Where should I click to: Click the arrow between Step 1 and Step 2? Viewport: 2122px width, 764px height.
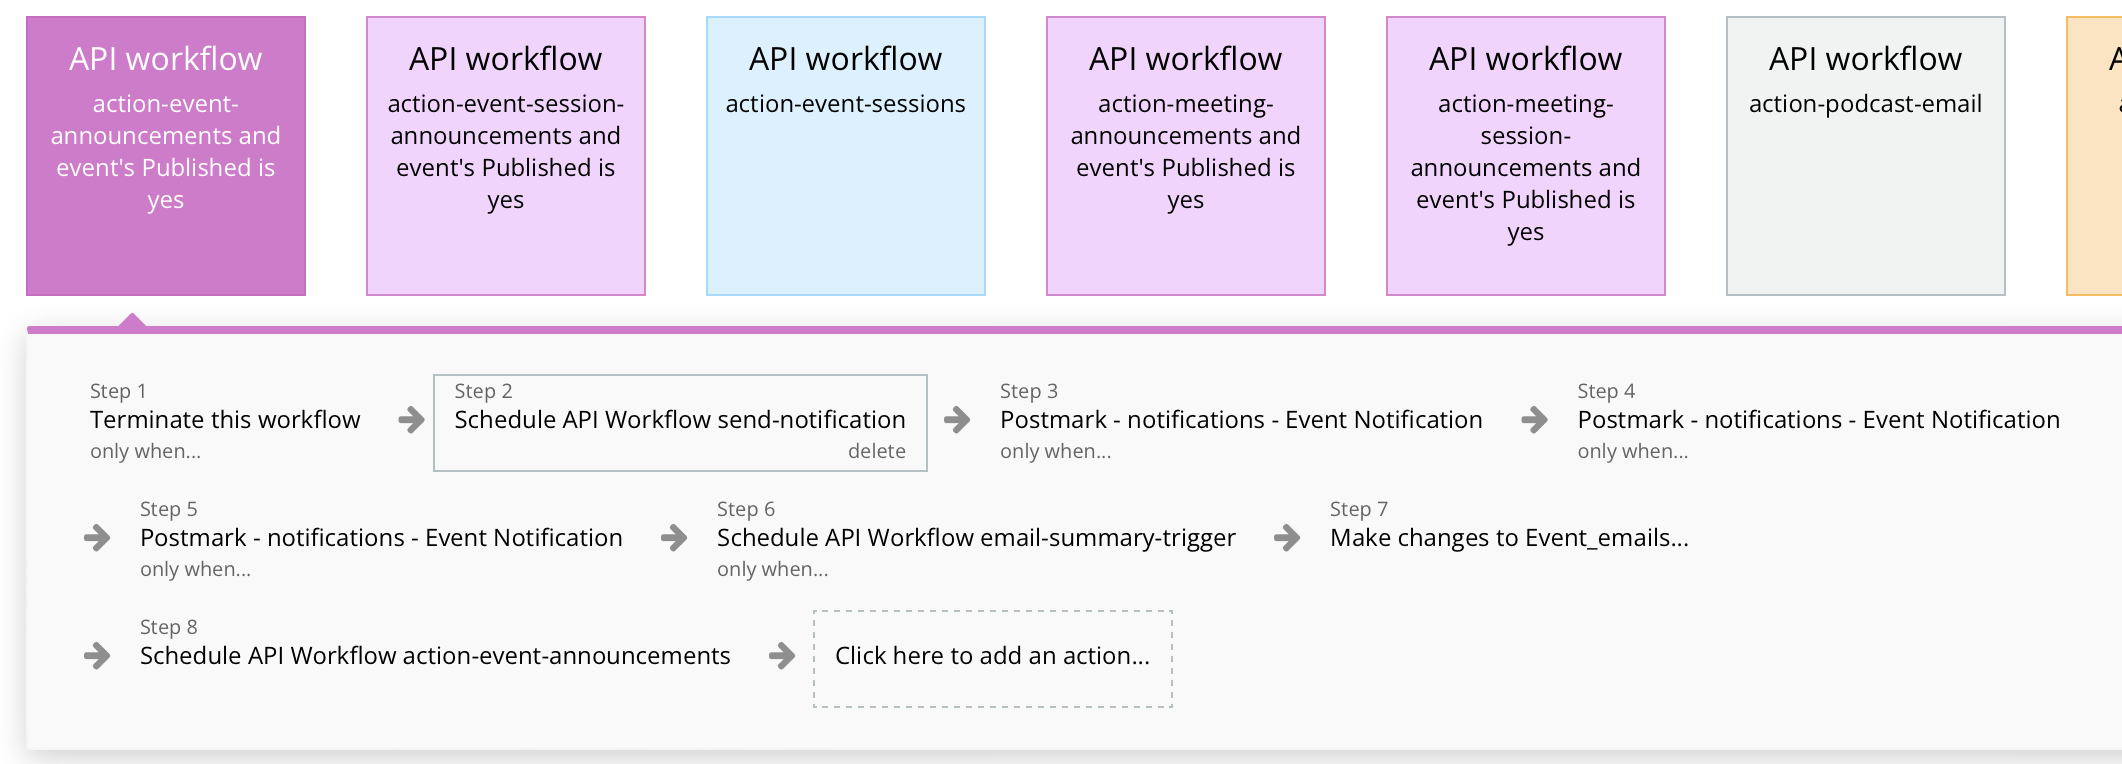411,420
